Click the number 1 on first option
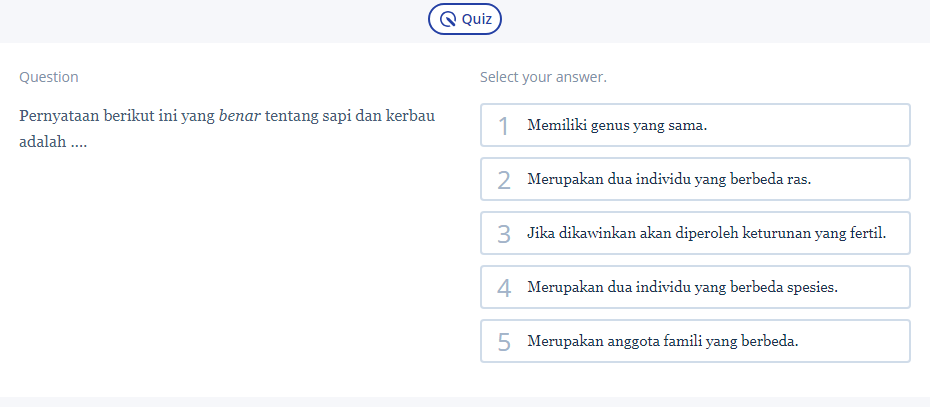The image size is (930, 407). 504,126
